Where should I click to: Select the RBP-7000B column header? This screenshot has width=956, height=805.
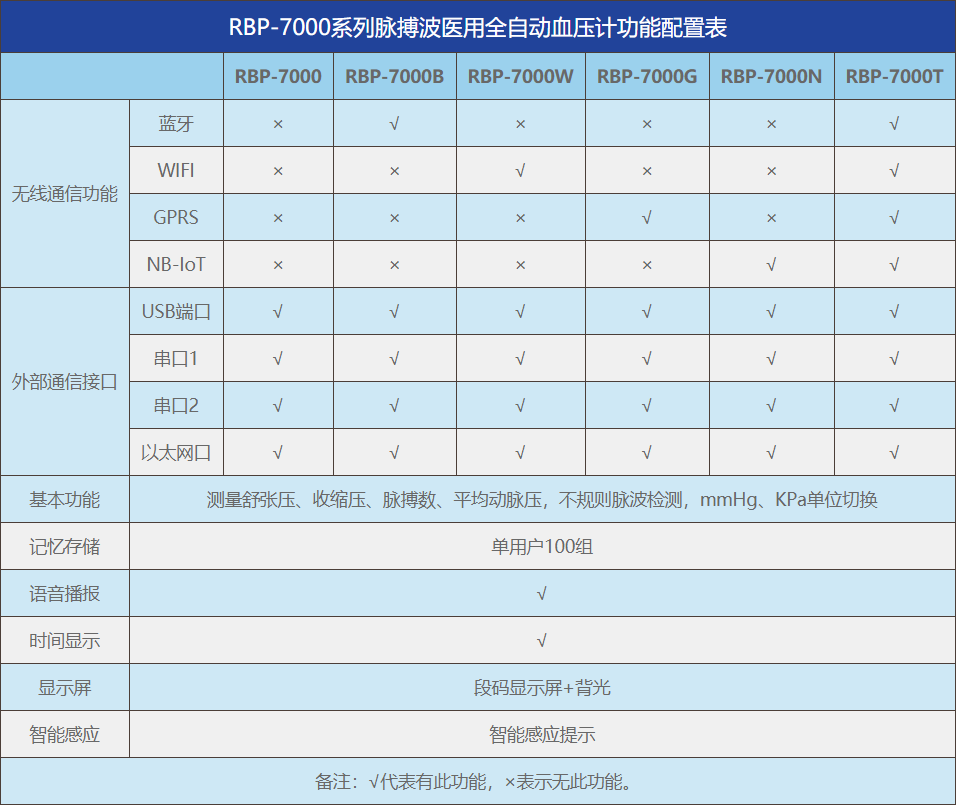[394, 77]
